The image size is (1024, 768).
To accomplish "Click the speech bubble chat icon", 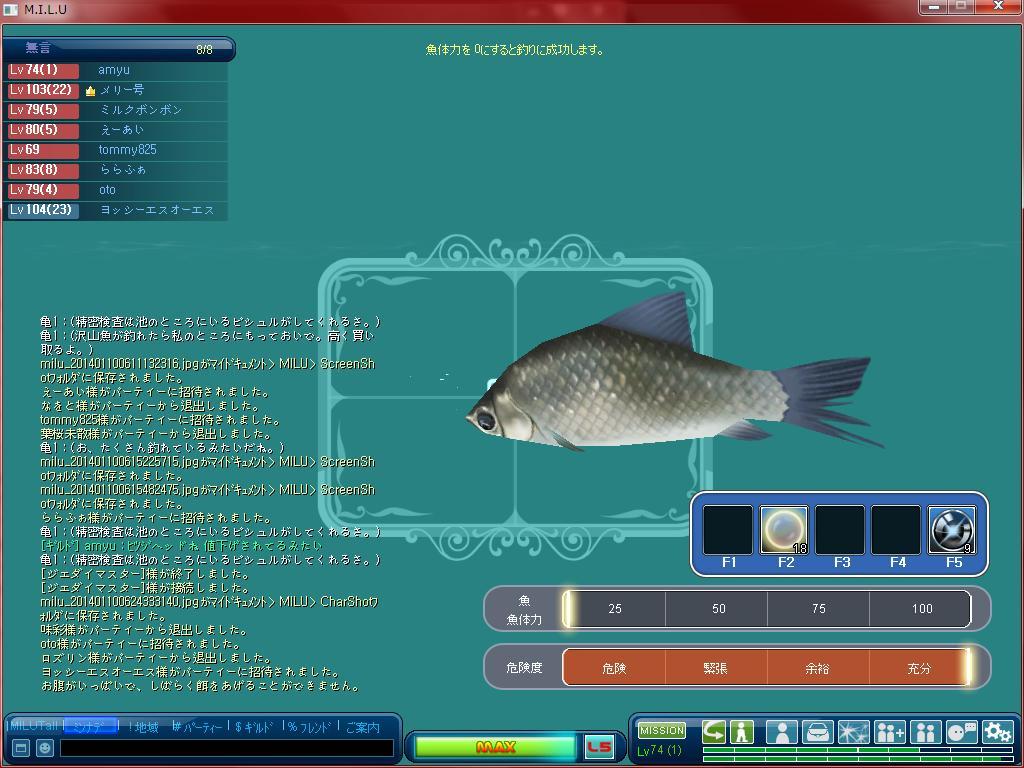I will pos(961,732).
